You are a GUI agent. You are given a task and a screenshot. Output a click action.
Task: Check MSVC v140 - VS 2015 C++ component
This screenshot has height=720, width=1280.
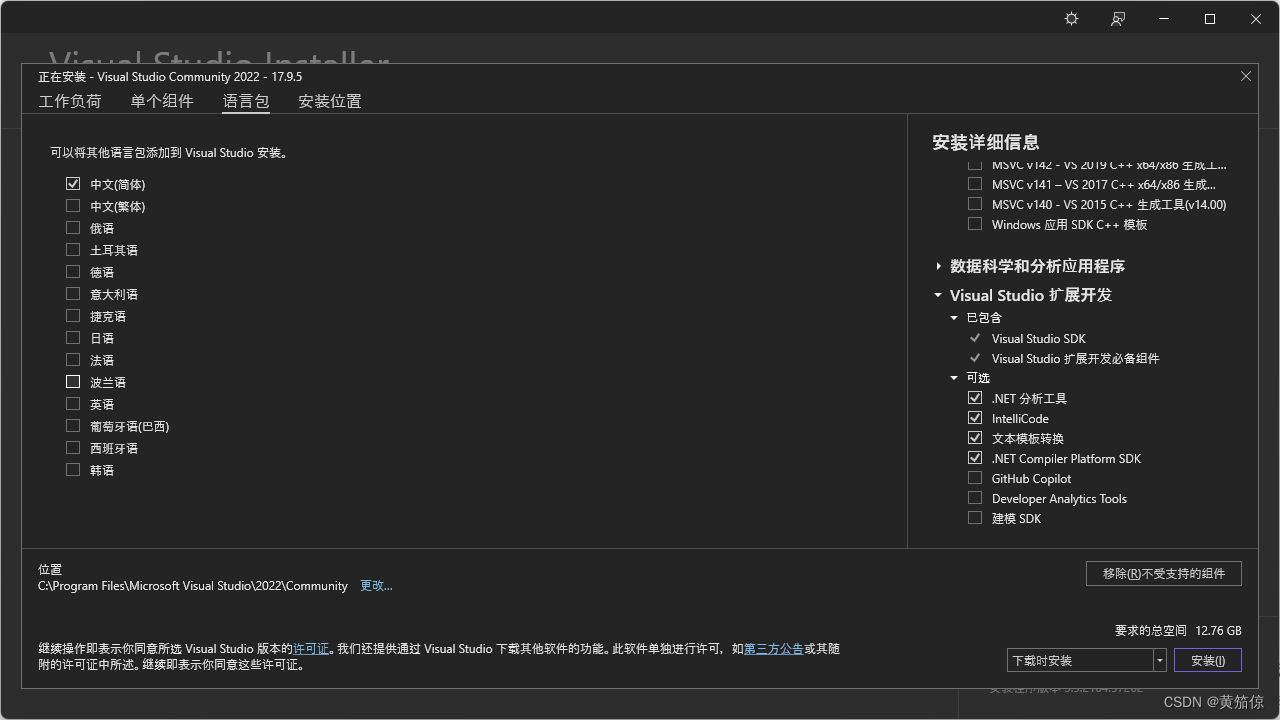point(975,204)
